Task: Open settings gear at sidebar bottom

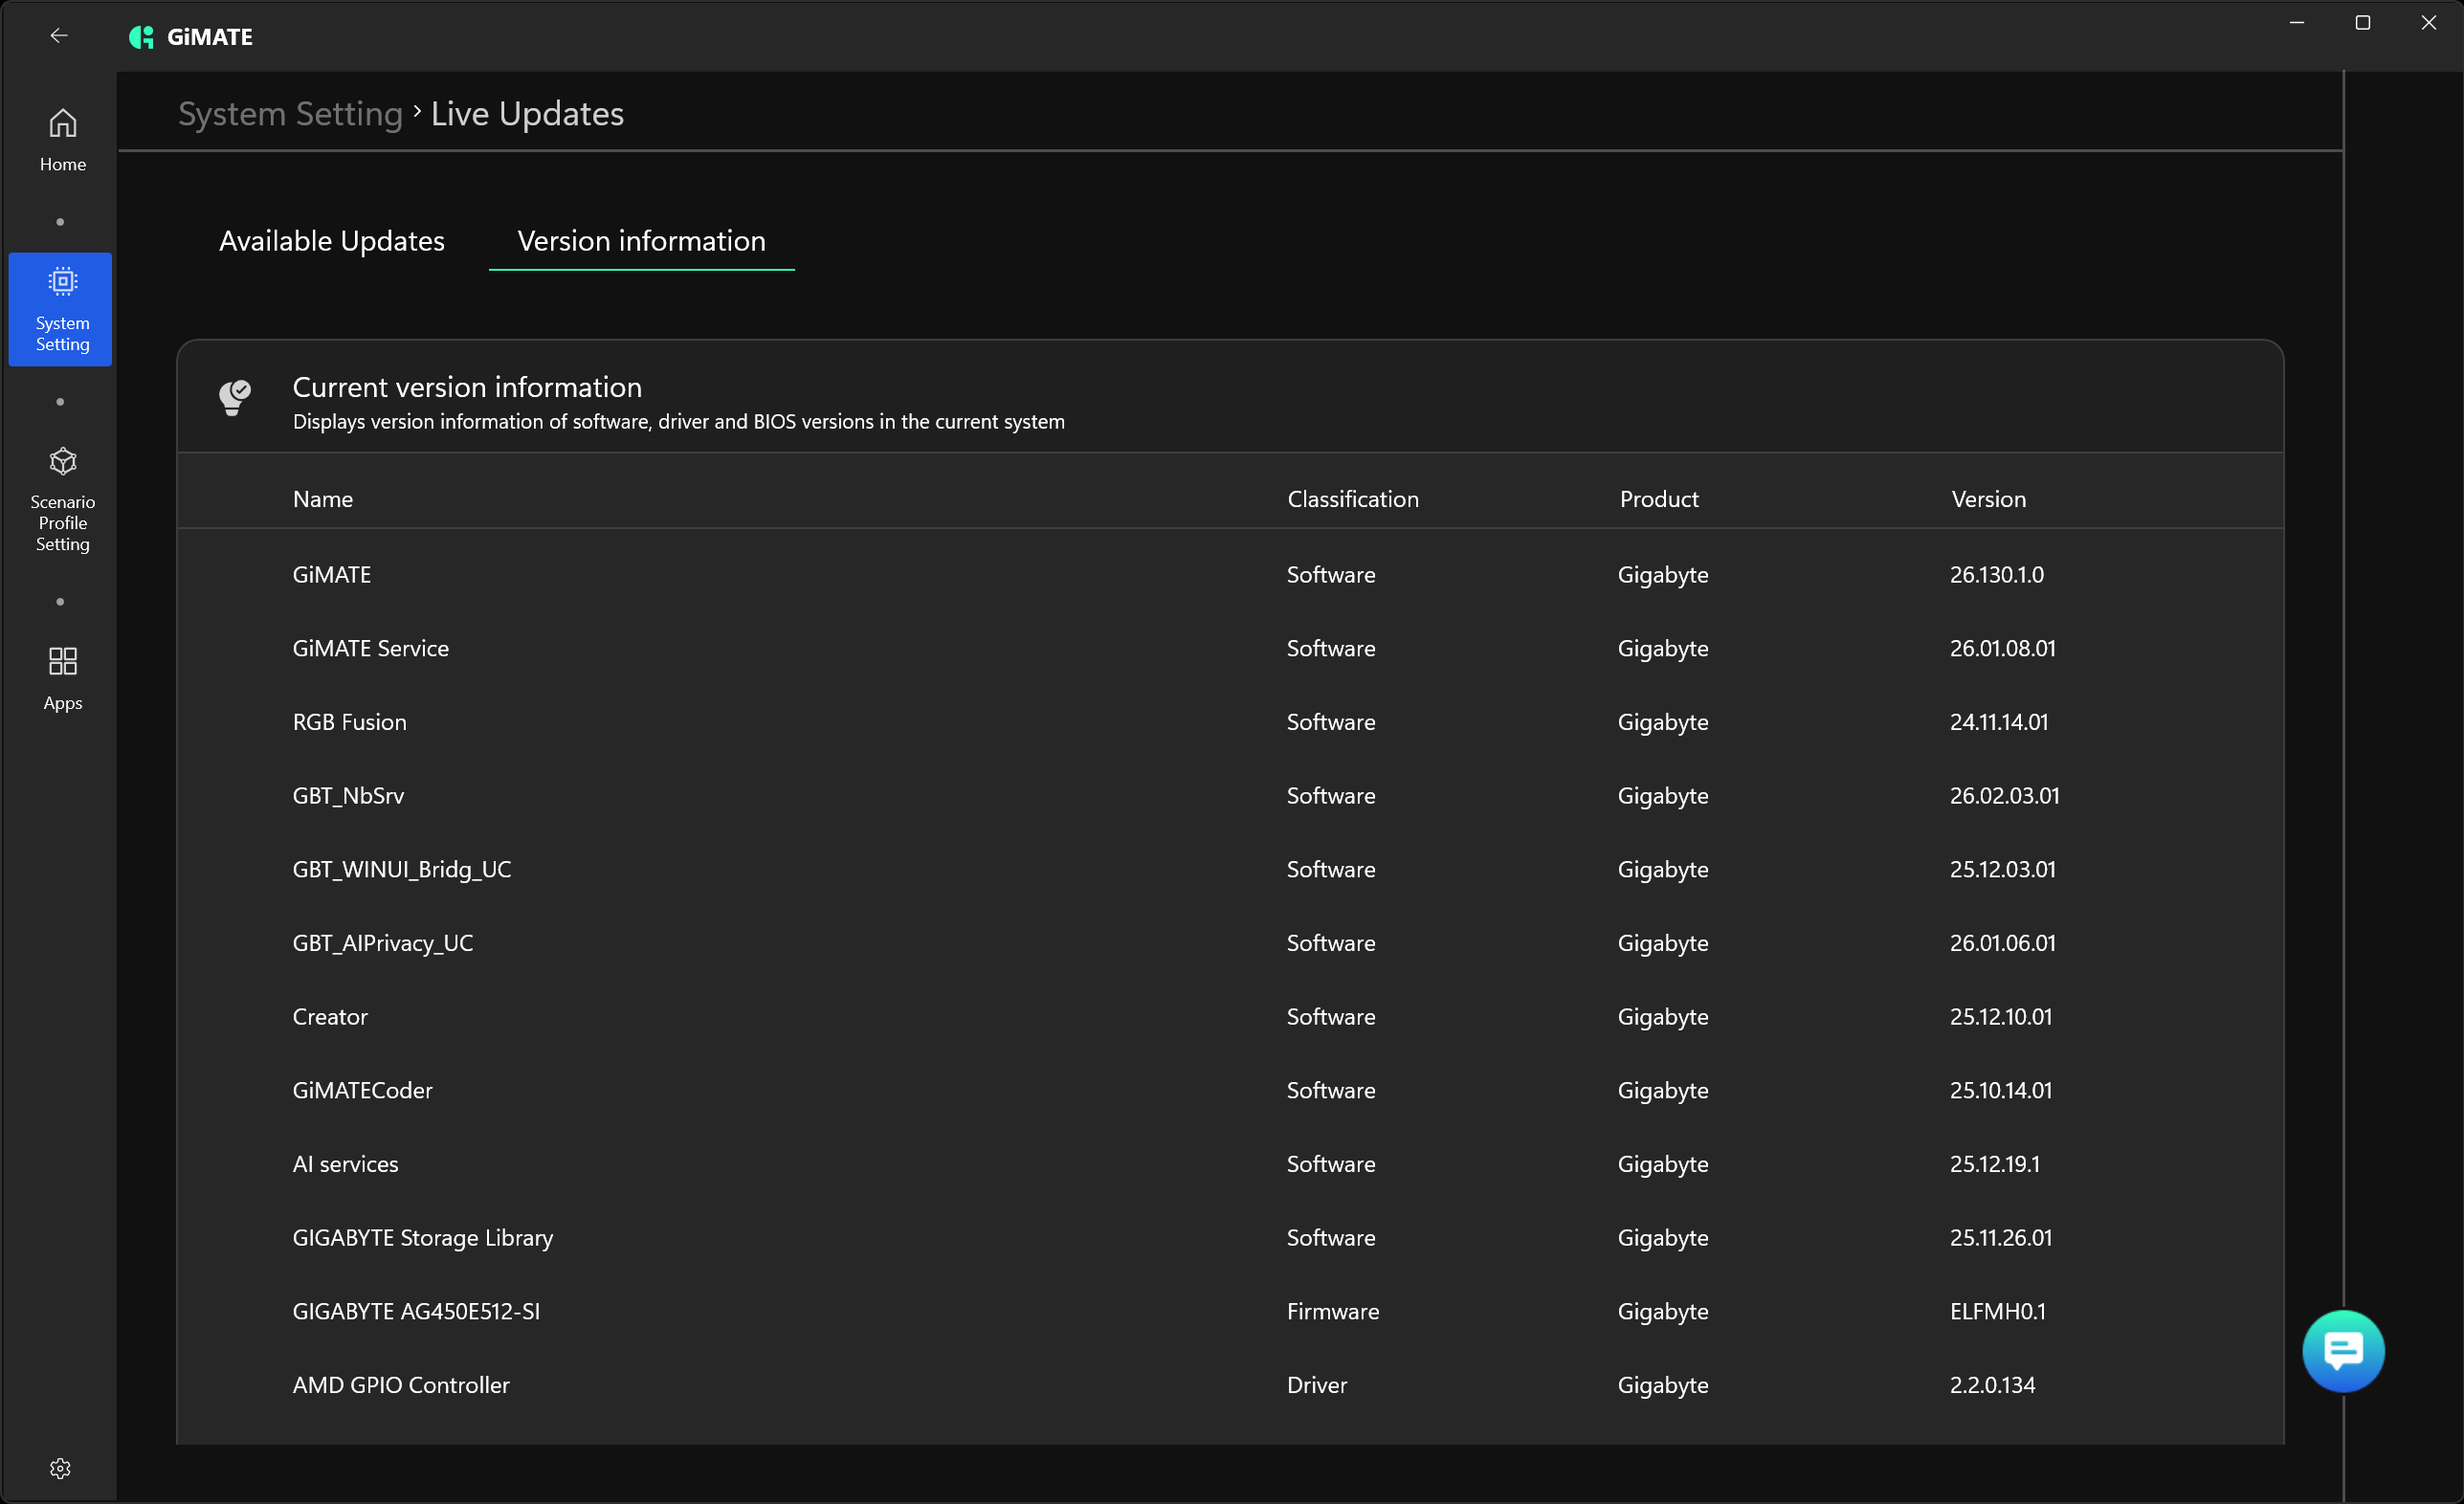Action: pyautogui.click(x=60, y=1467)
